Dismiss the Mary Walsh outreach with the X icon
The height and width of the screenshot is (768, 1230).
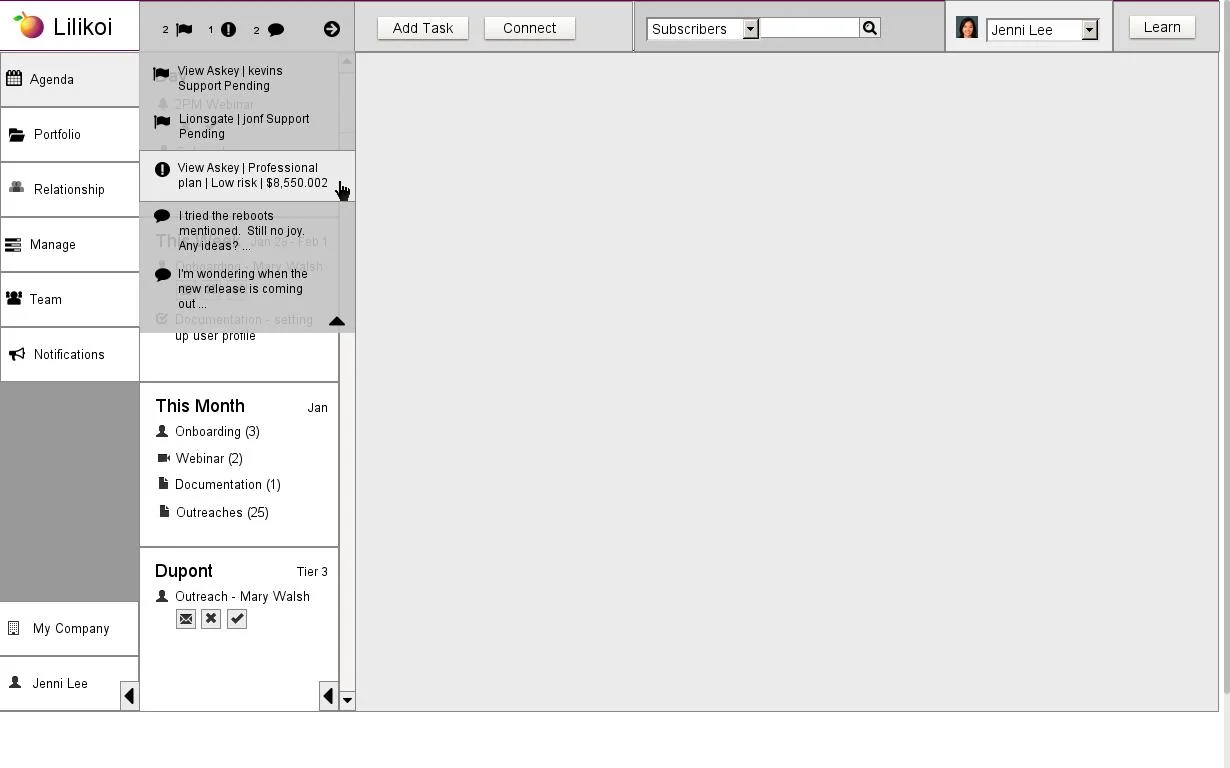[x=211, y=618]
